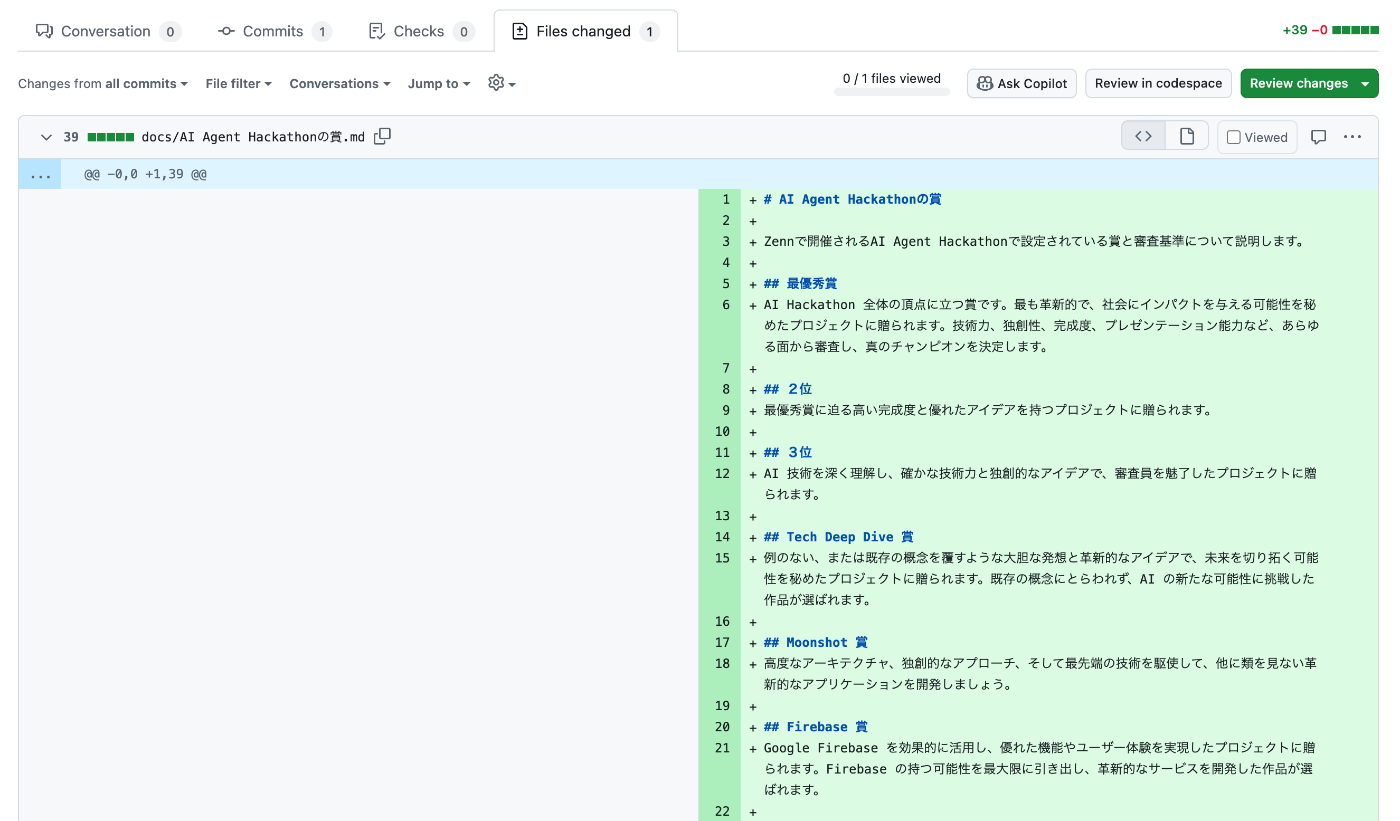Click the heading '# AI Agent Hackathonの賞'

[x=852, y=199]
